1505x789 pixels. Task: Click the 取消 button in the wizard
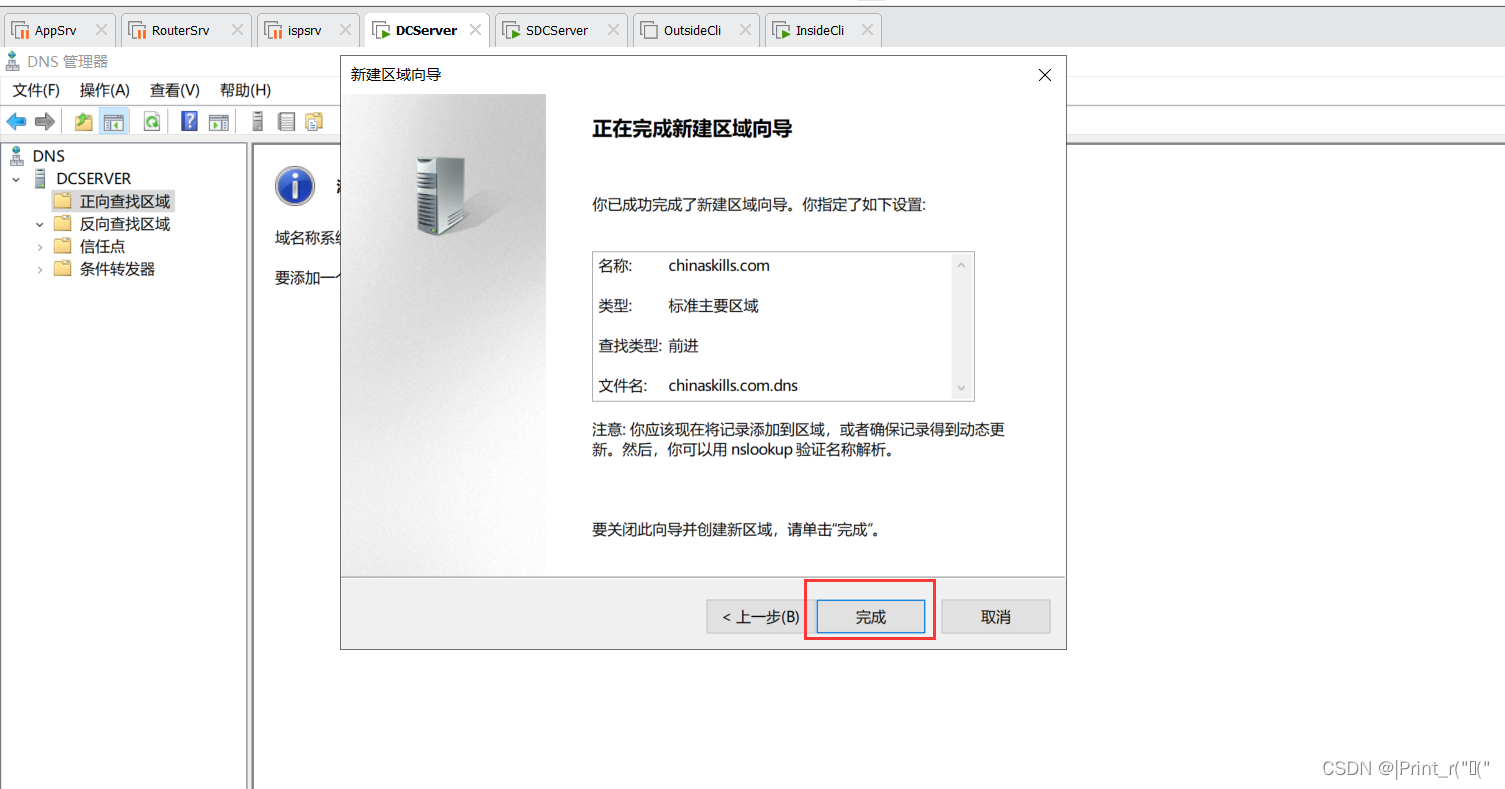coord(995,616)
